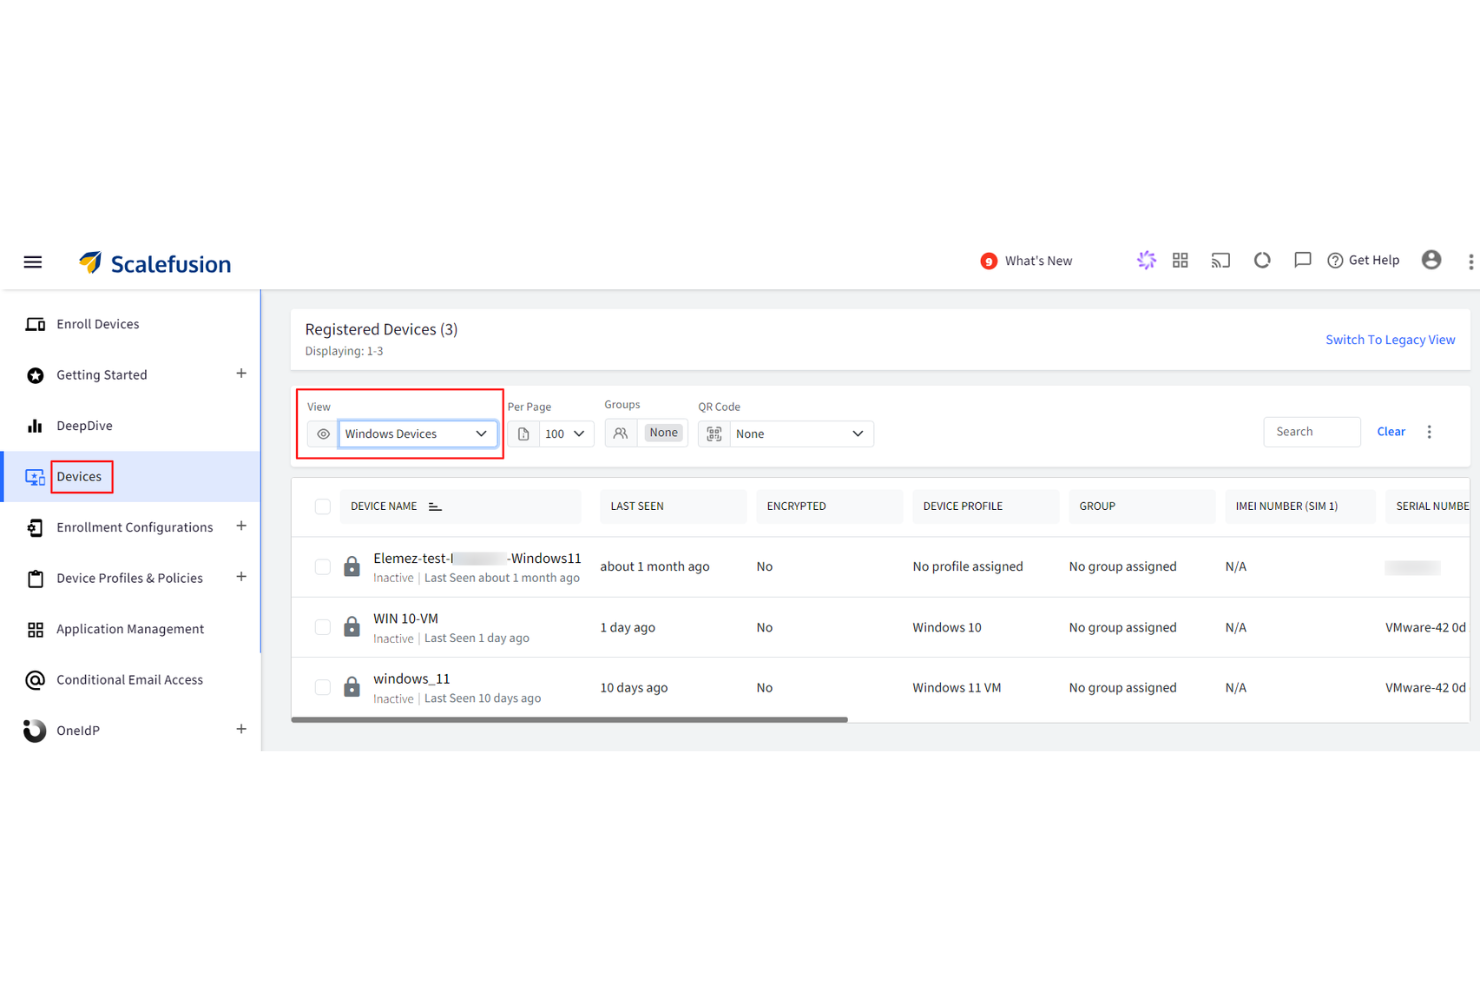The image size is (1480, 987).
Task: Click the sidebar DeepDive bar chart icon
Action: (x=35, y=426)
